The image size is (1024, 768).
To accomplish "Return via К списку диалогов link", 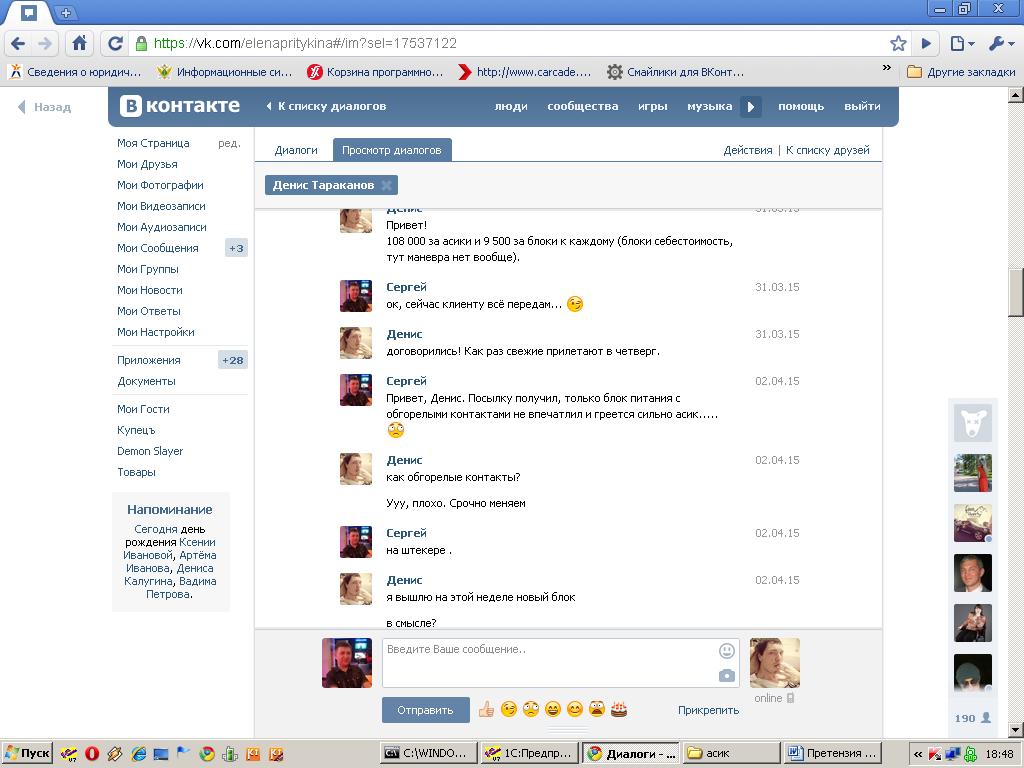I will click(326, 106).
